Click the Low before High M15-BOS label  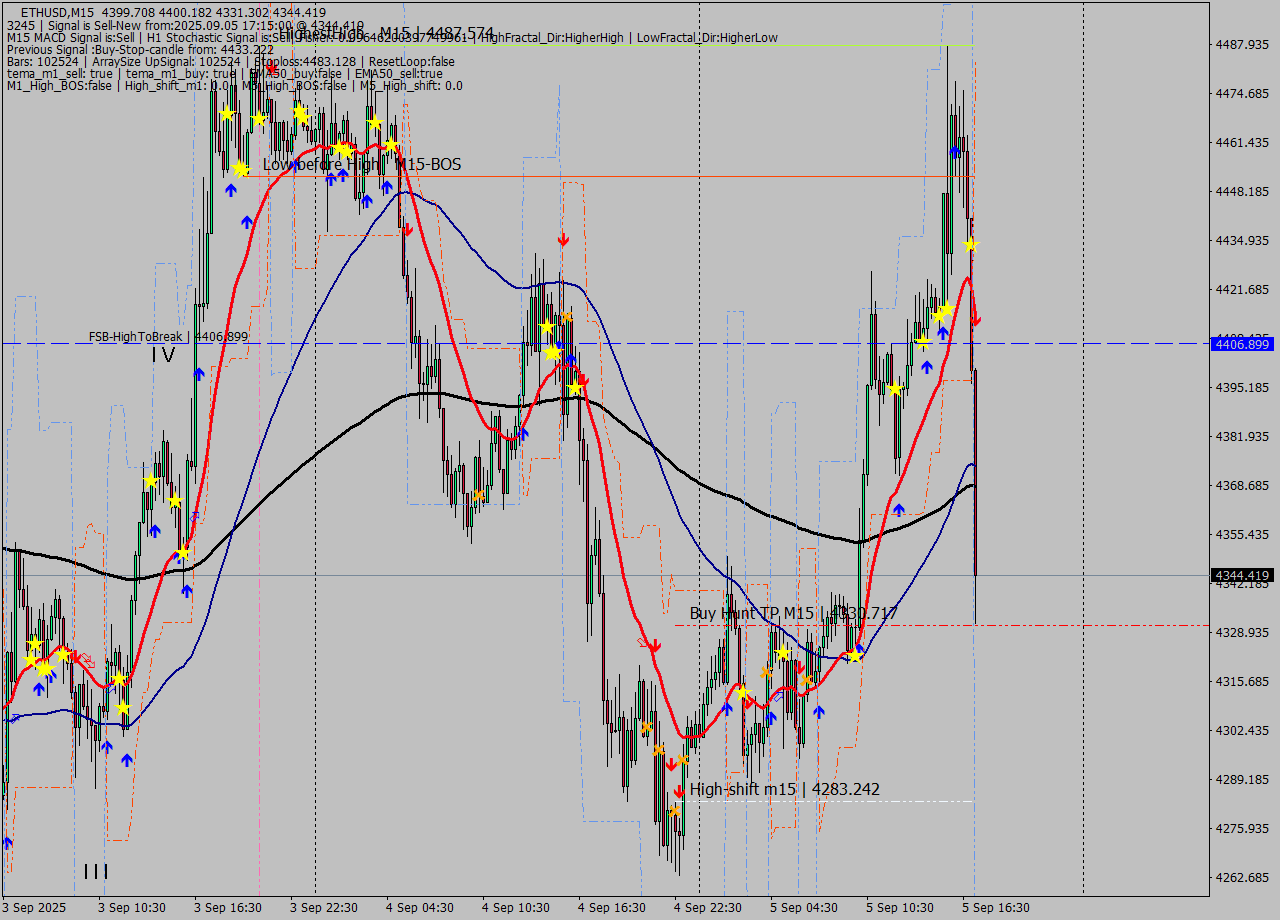361,164
